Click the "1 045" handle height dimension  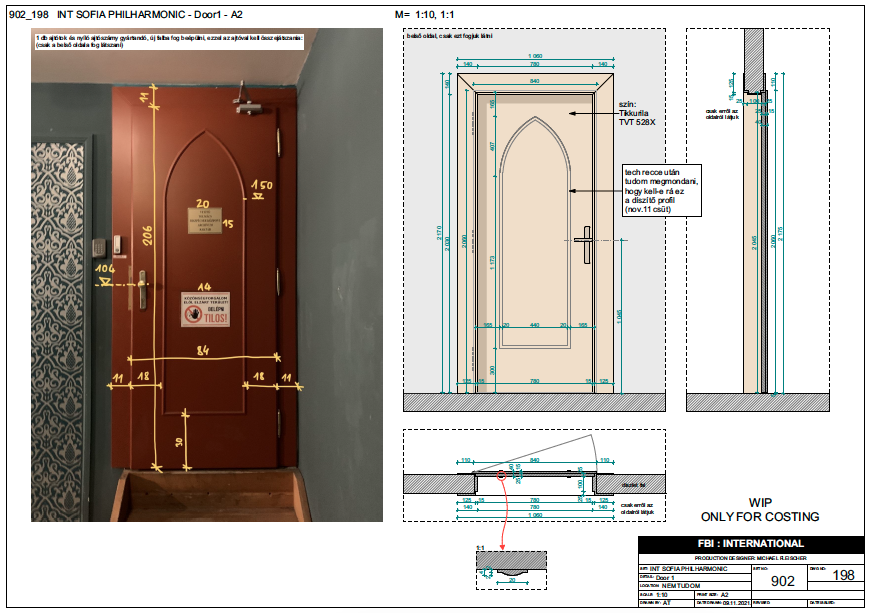coord(619,317)
